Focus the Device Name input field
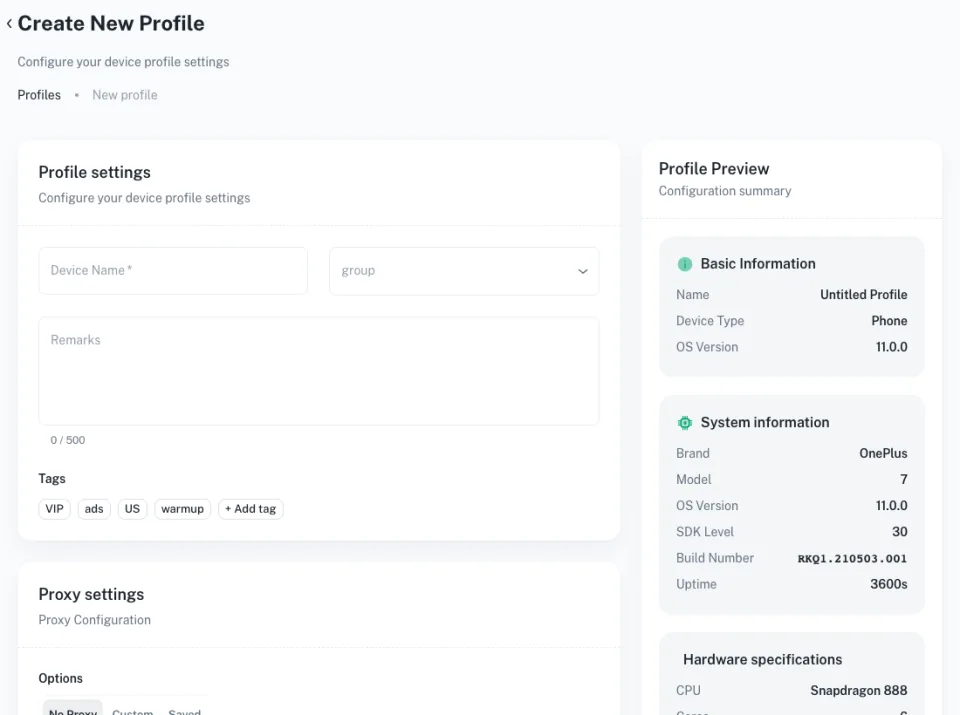Viewport: 960px width, 715px height. point(173,271)
